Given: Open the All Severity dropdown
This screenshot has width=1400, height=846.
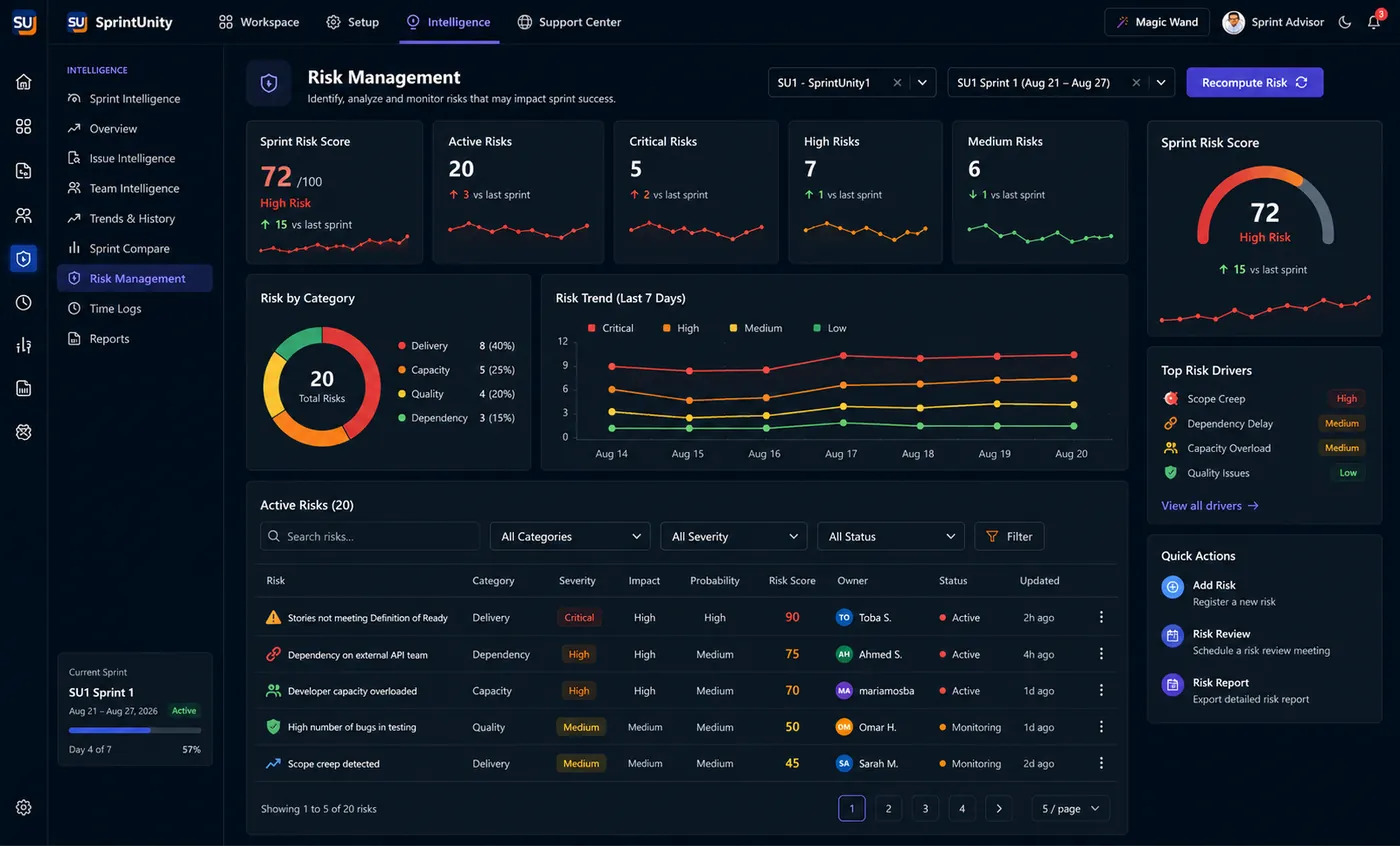Looking at the screenshot, I should pyautogui.click(x=733, y=536).
